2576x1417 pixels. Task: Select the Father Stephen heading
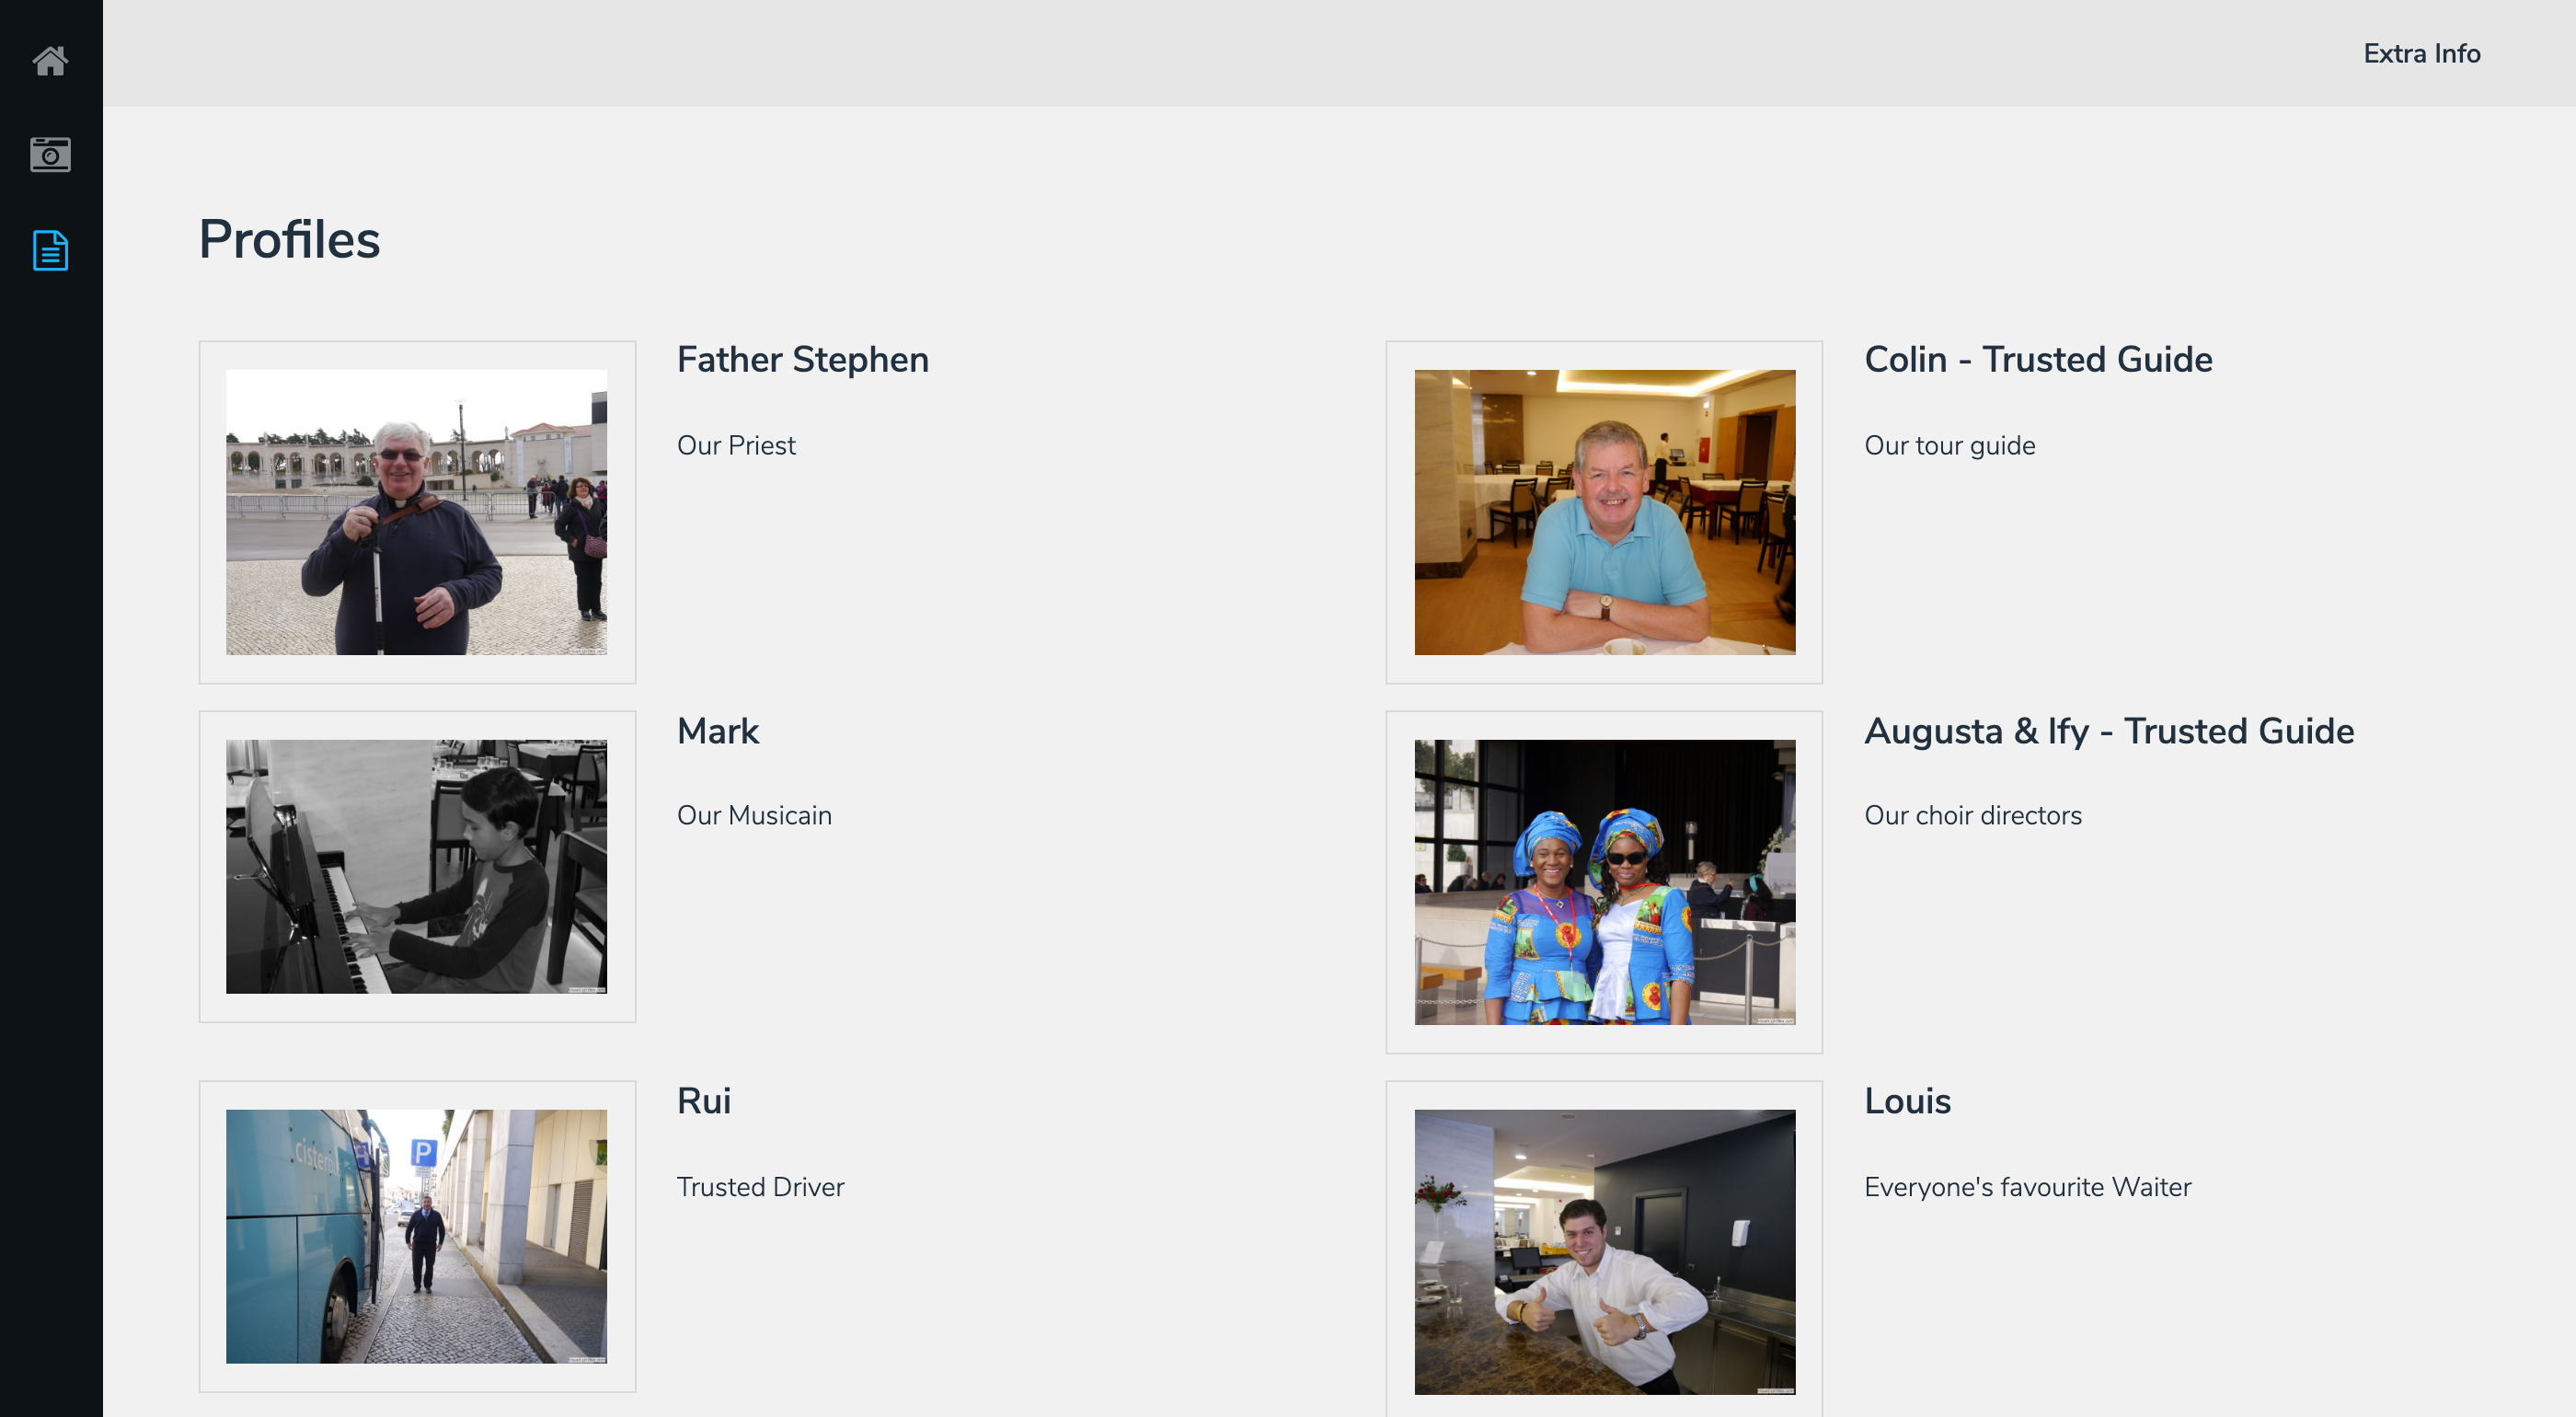(x=803, y=360)
